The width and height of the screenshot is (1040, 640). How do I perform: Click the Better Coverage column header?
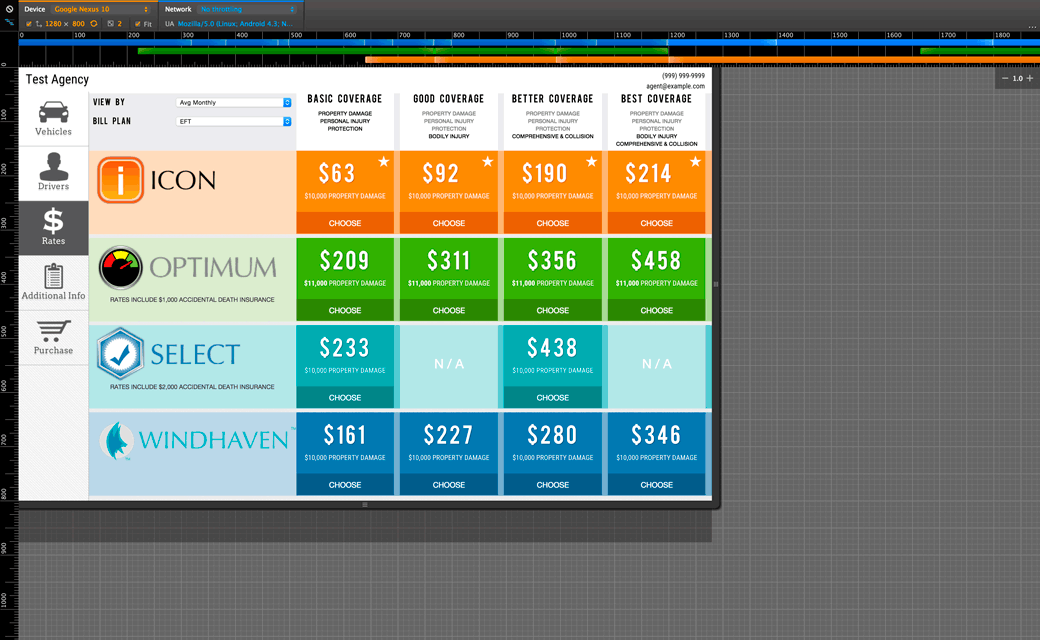(x=552, y=99)
